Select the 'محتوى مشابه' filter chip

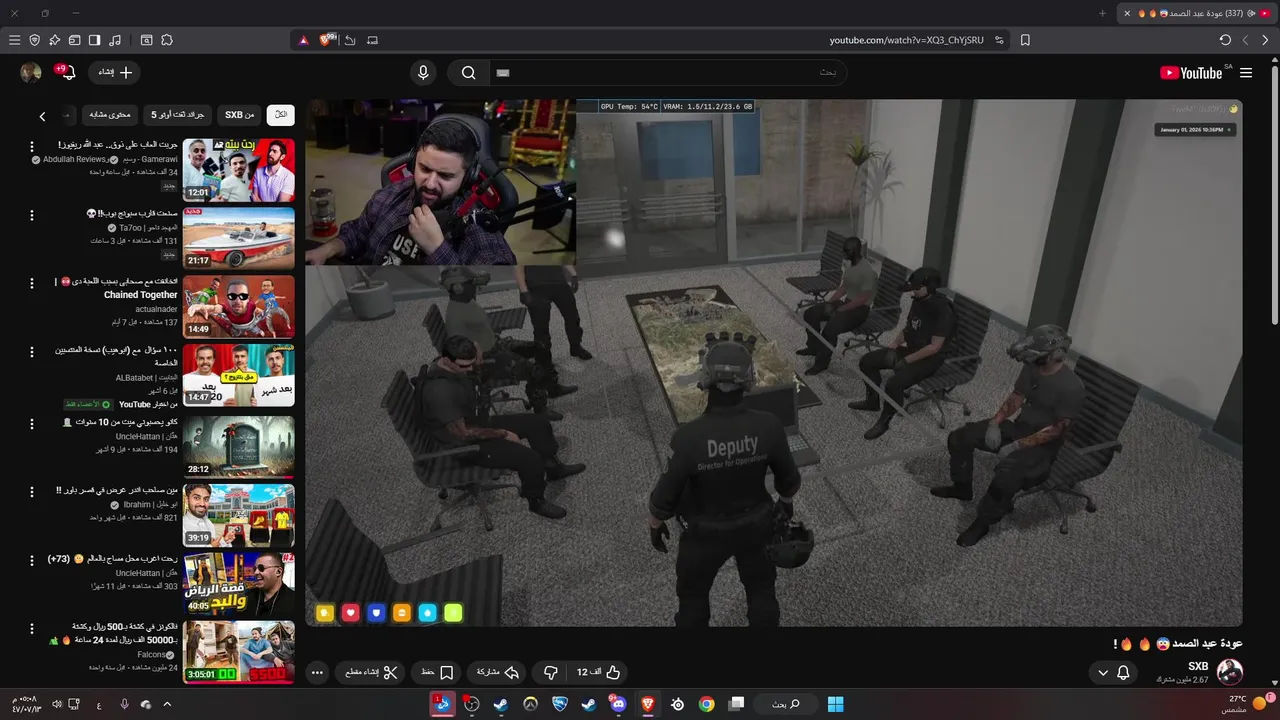(110, 115)
